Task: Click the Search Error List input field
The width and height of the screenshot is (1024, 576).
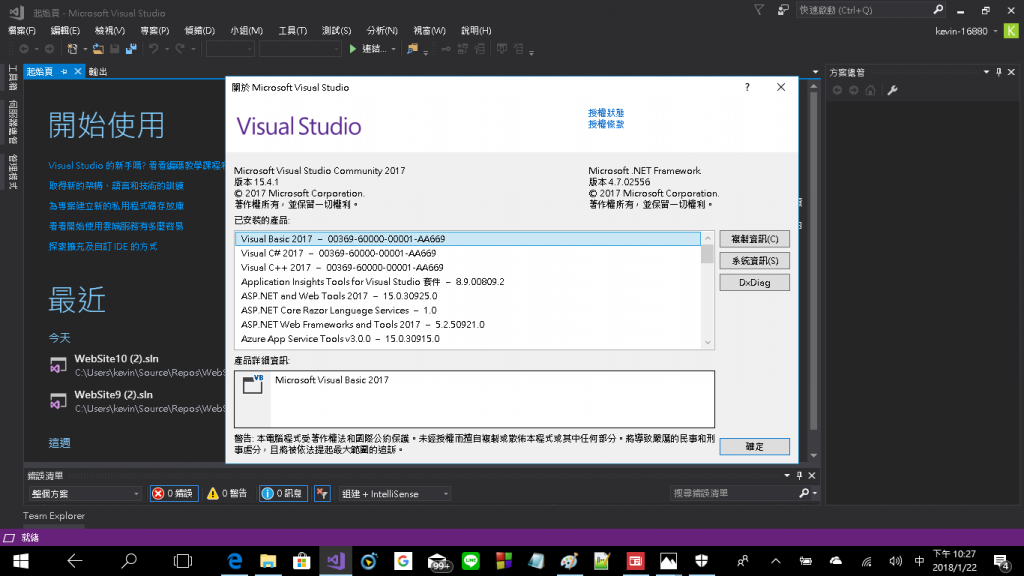Action: point(734,493)
